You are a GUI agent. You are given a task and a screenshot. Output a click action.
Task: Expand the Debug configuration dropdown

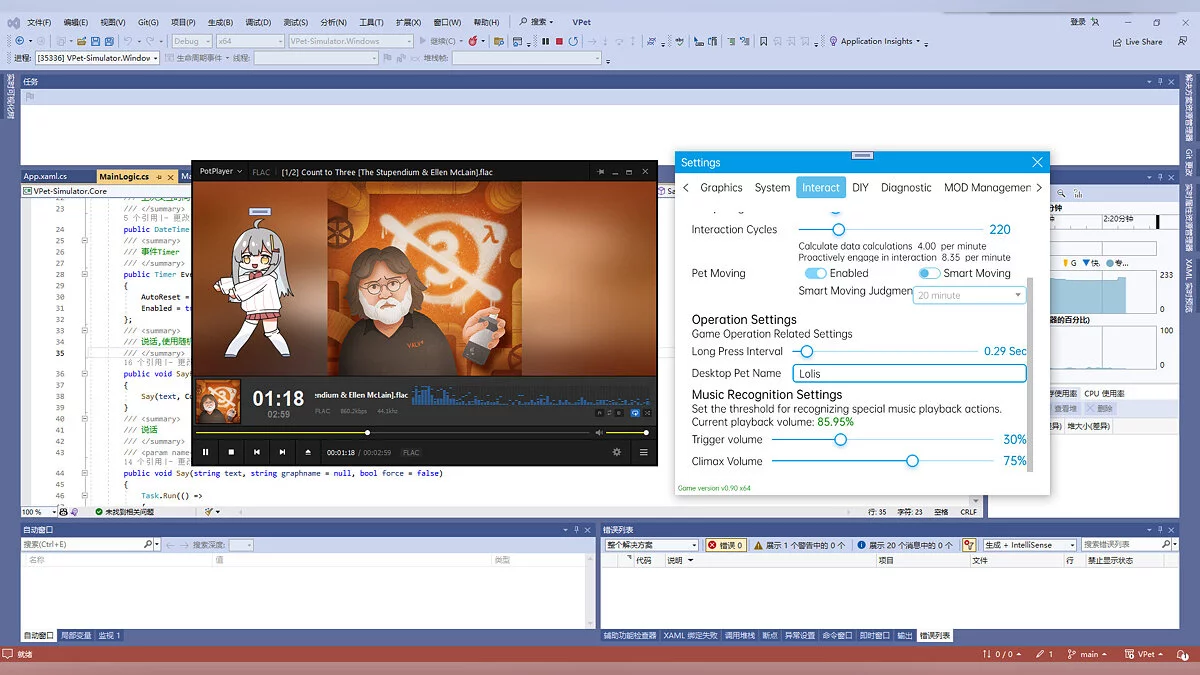pyautogui.click(x=207, y=41)
